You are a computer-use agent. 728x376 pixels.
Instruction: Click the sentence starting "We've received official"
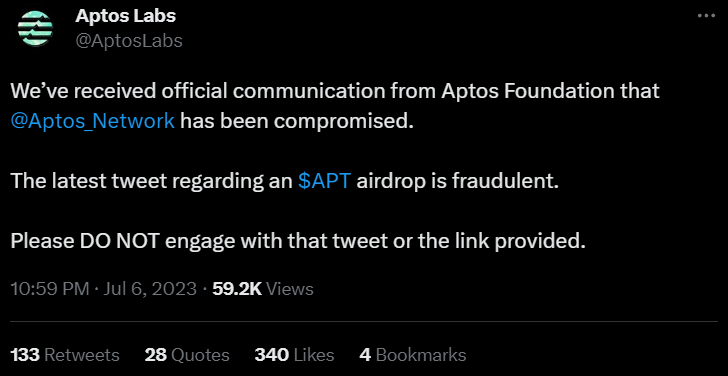[335, 106]
